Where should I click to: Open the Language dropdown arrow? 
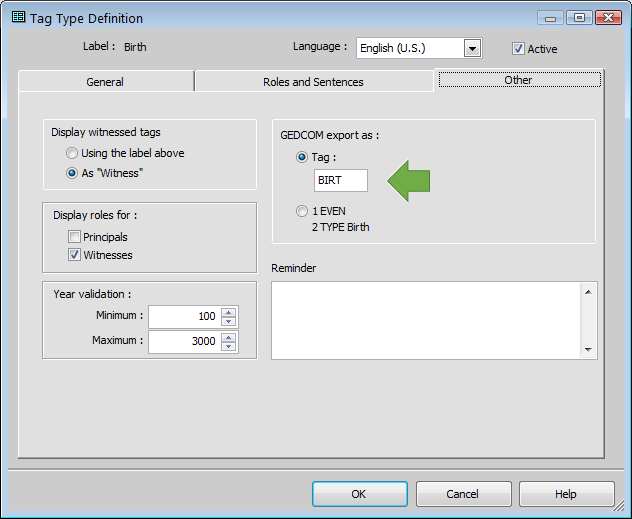coord(472,49)
